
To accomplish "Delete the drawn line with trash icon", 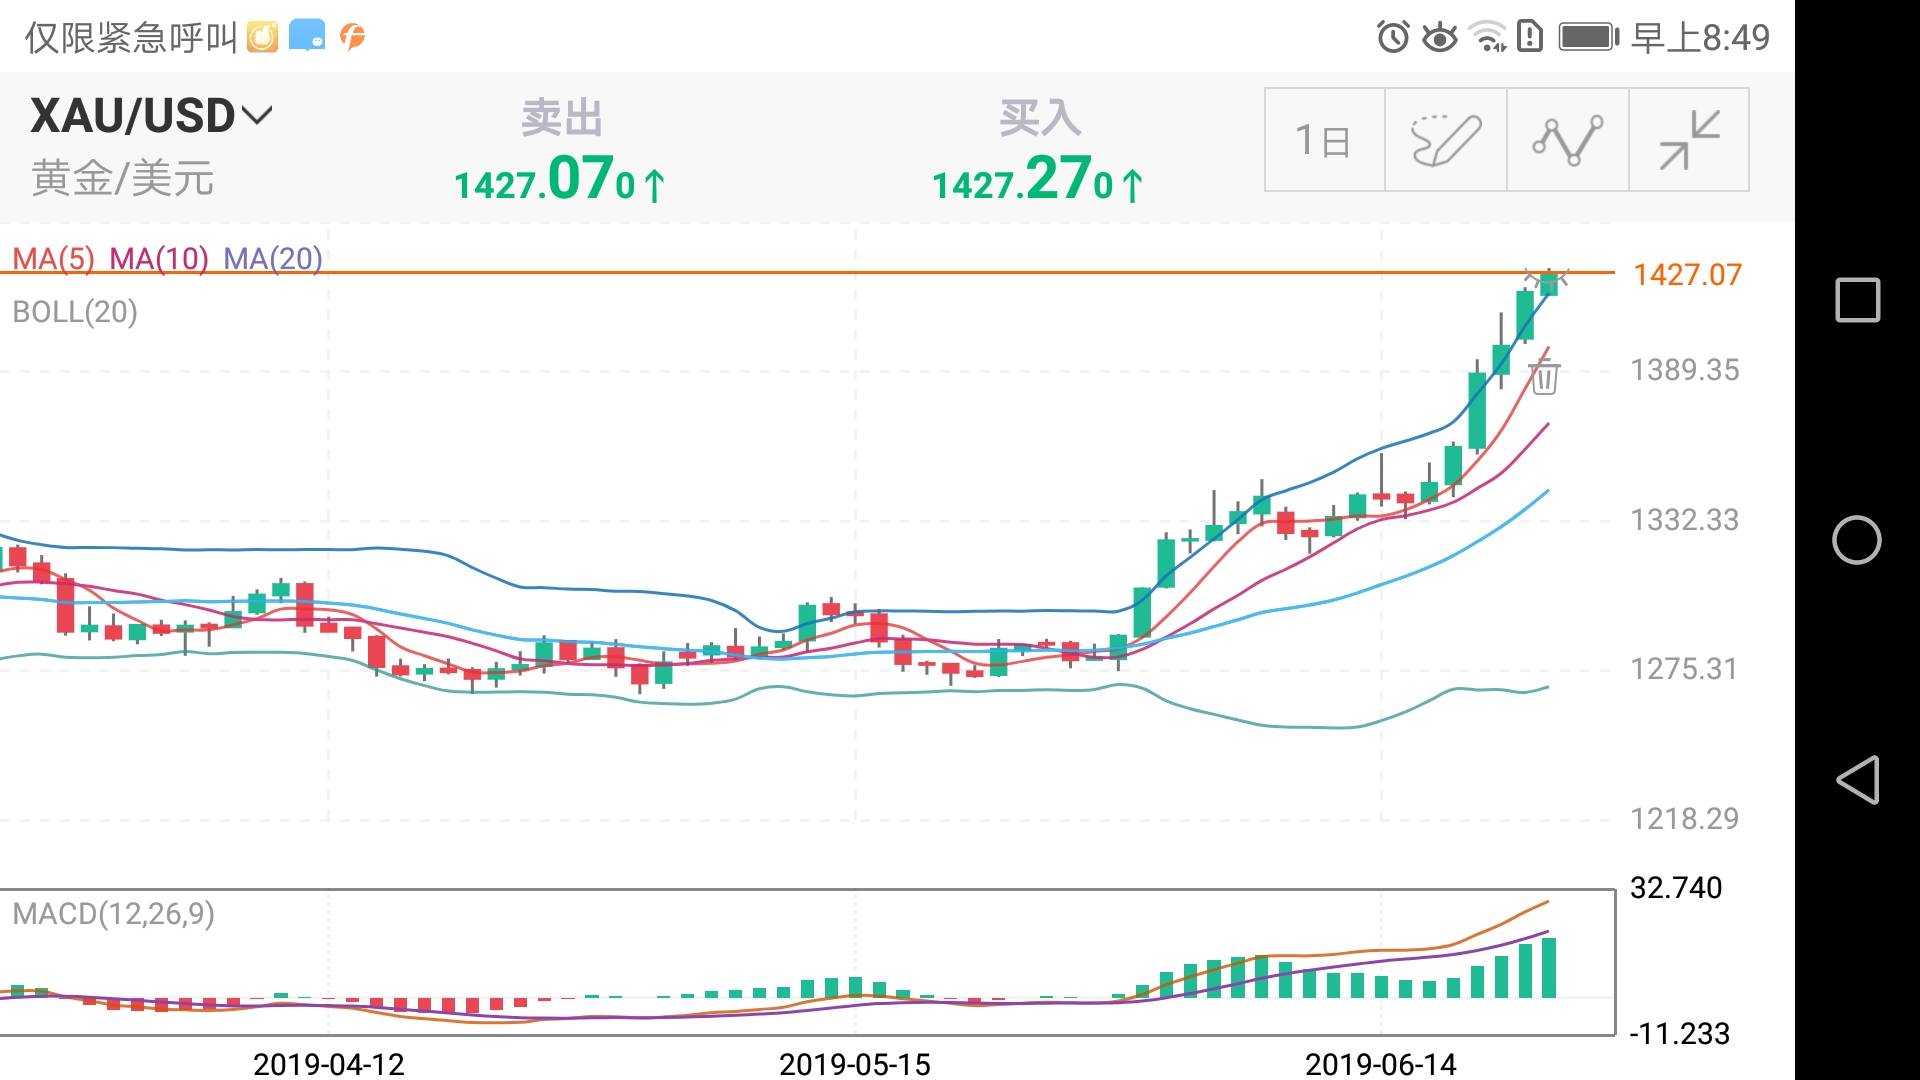I will 1544,377.
